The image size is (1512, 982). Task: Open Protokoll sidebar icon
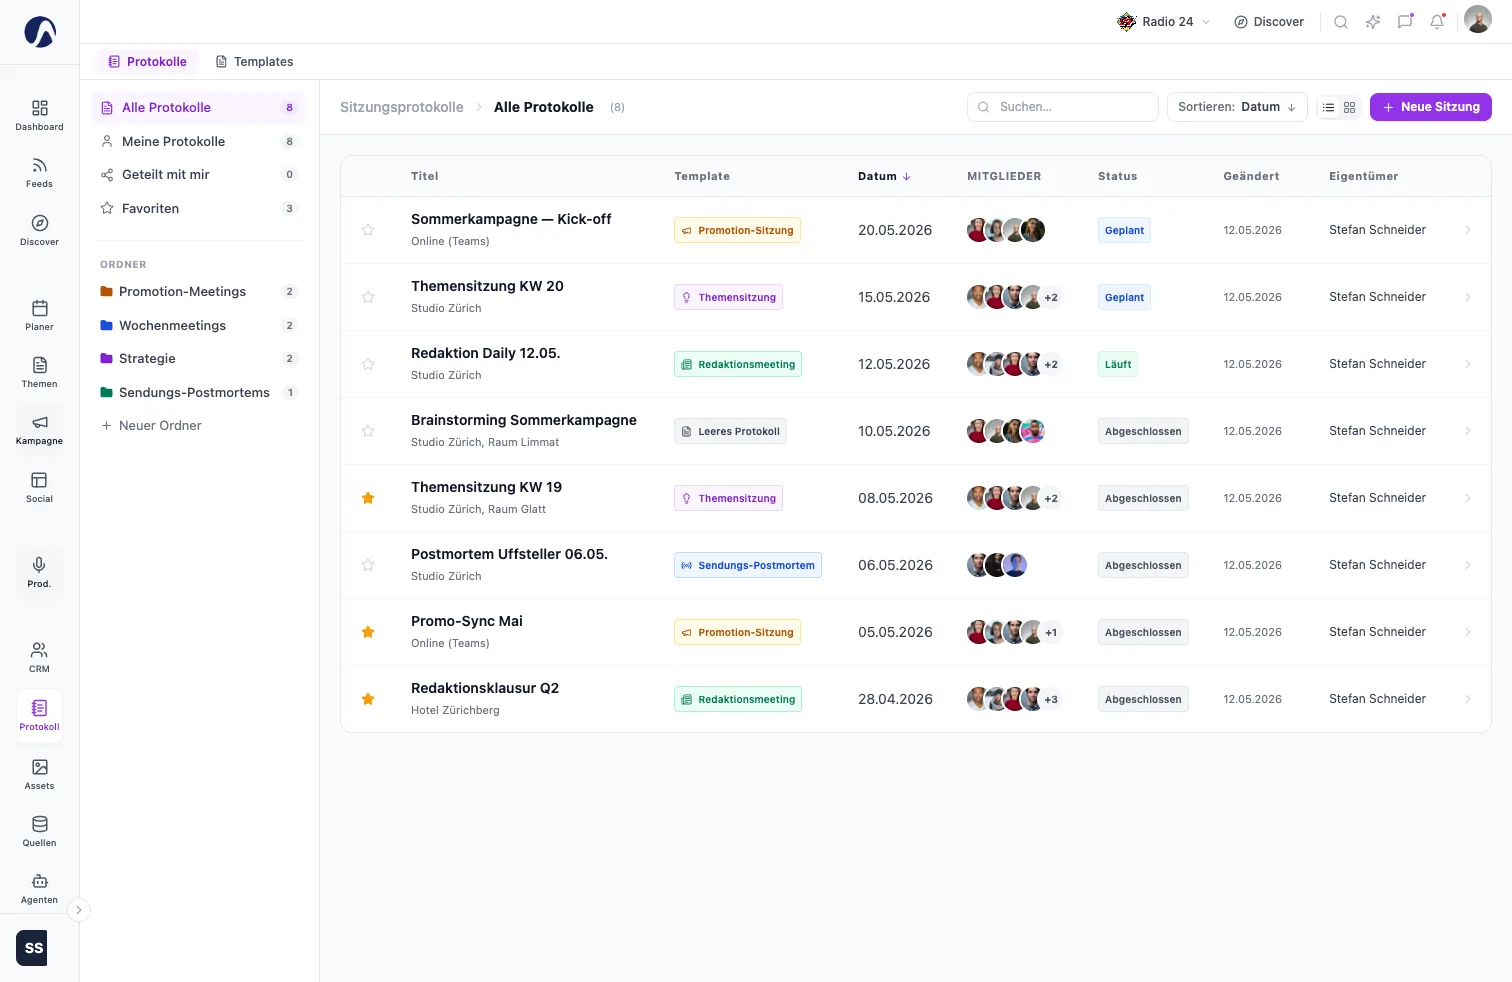39,715
